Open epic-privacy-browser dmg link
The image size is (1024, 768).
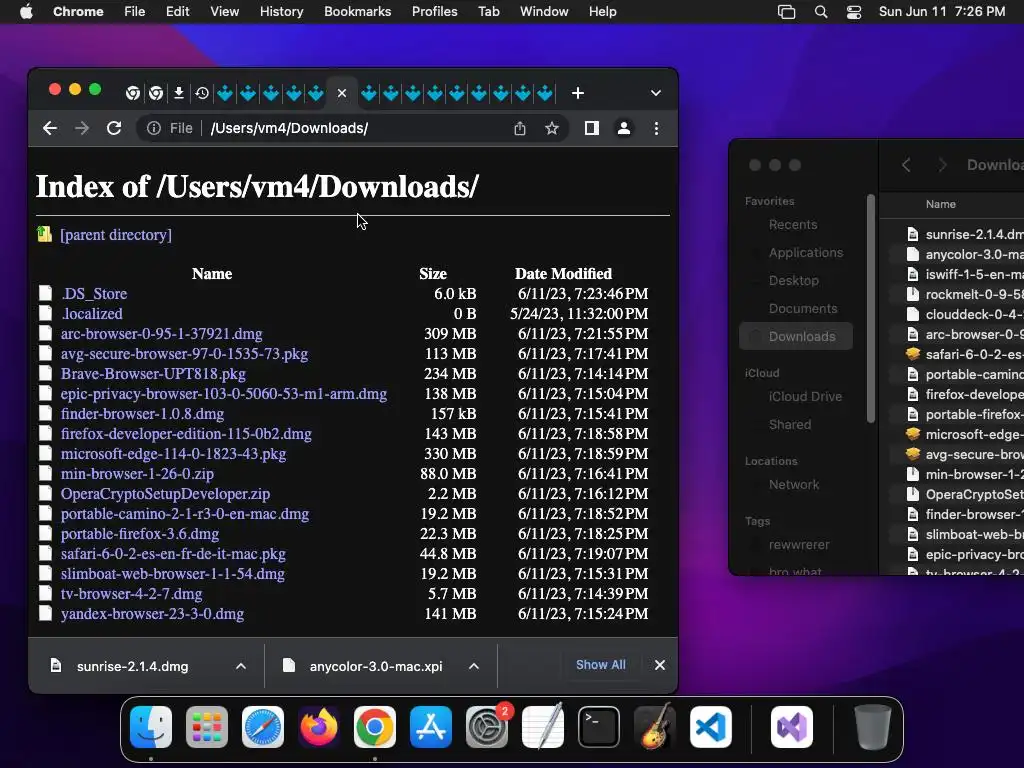[223, 394]
